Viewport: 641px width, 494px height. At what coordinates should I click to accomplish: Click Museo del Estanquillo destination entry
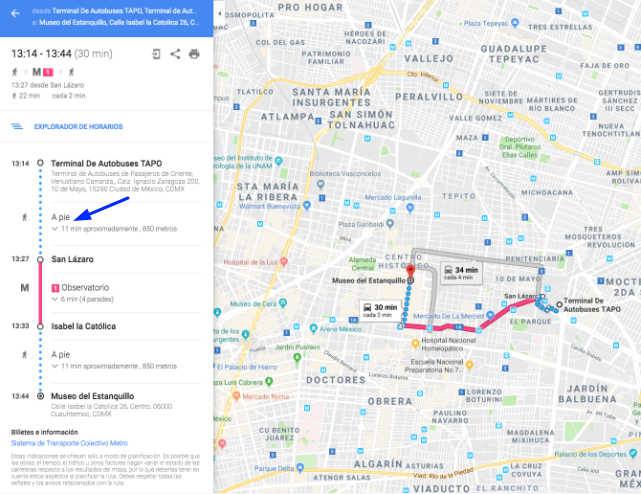(92, 396)
